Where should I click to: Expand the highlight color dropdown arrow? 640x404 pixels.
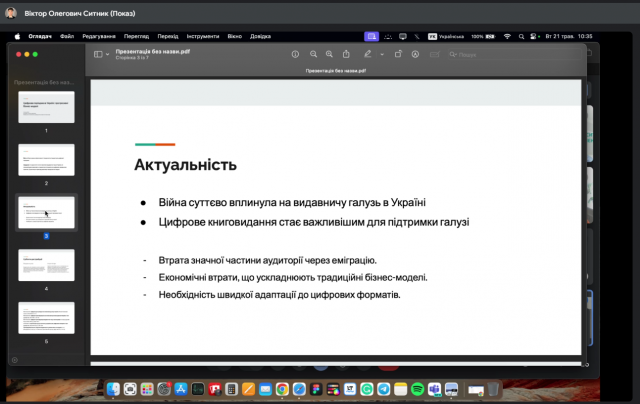pos(382,54)
